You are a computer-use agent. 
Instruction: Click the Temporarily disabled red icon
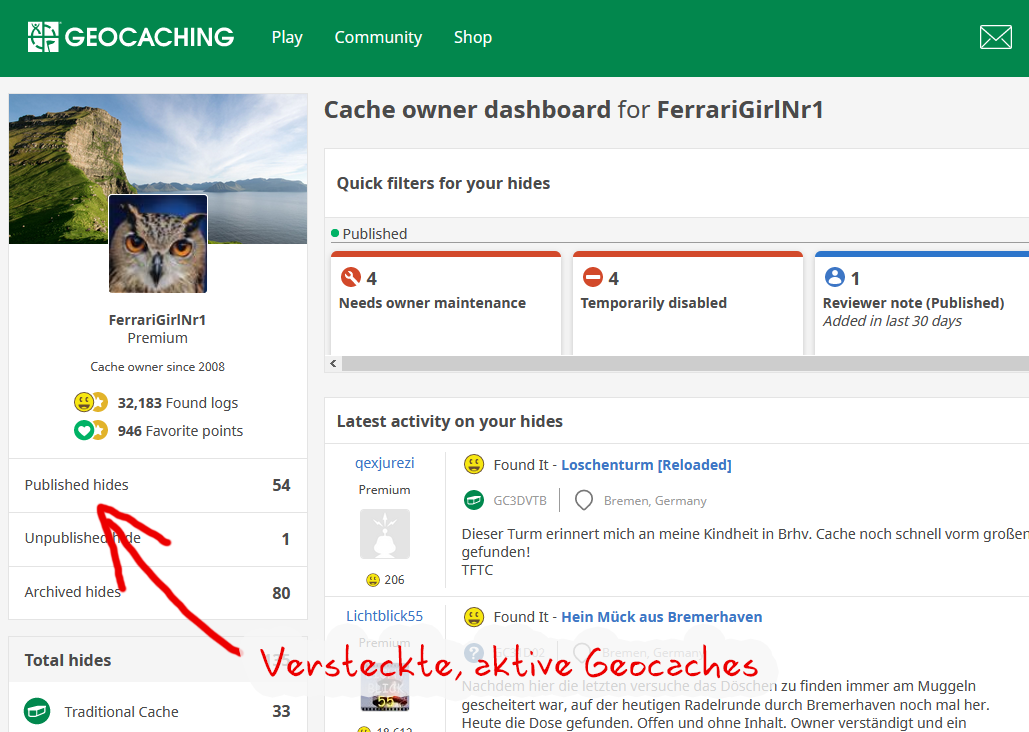coord(593,277)
